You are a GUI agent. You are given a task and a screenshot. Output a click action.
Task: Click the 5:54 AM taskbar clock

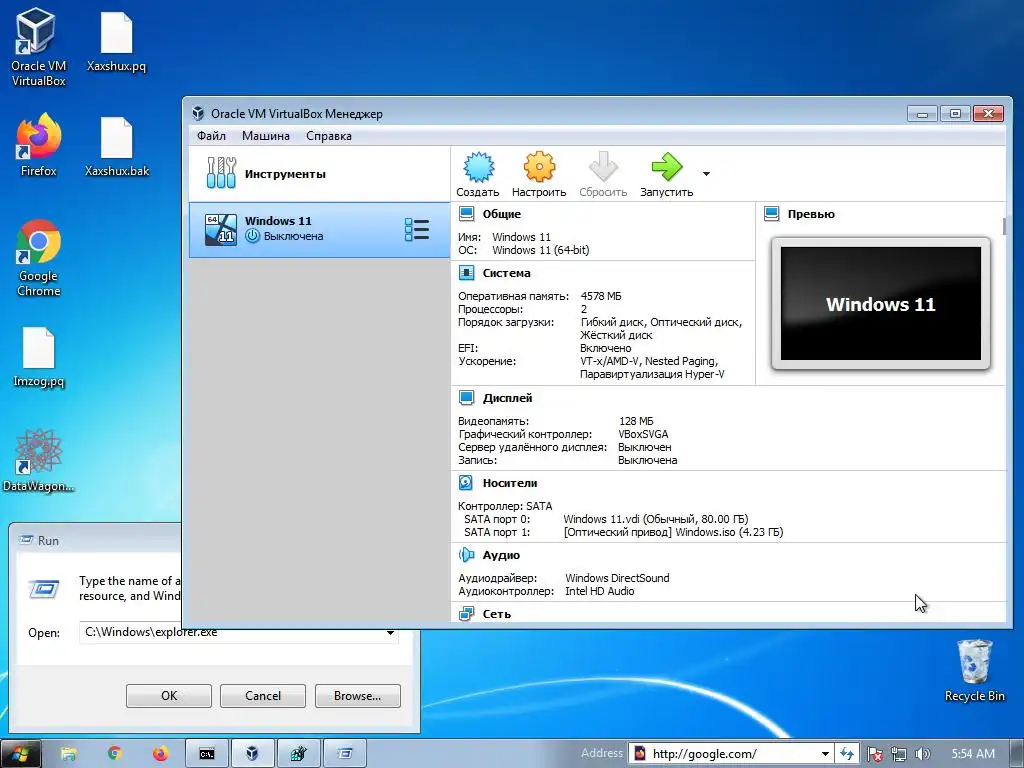point(973,754)
